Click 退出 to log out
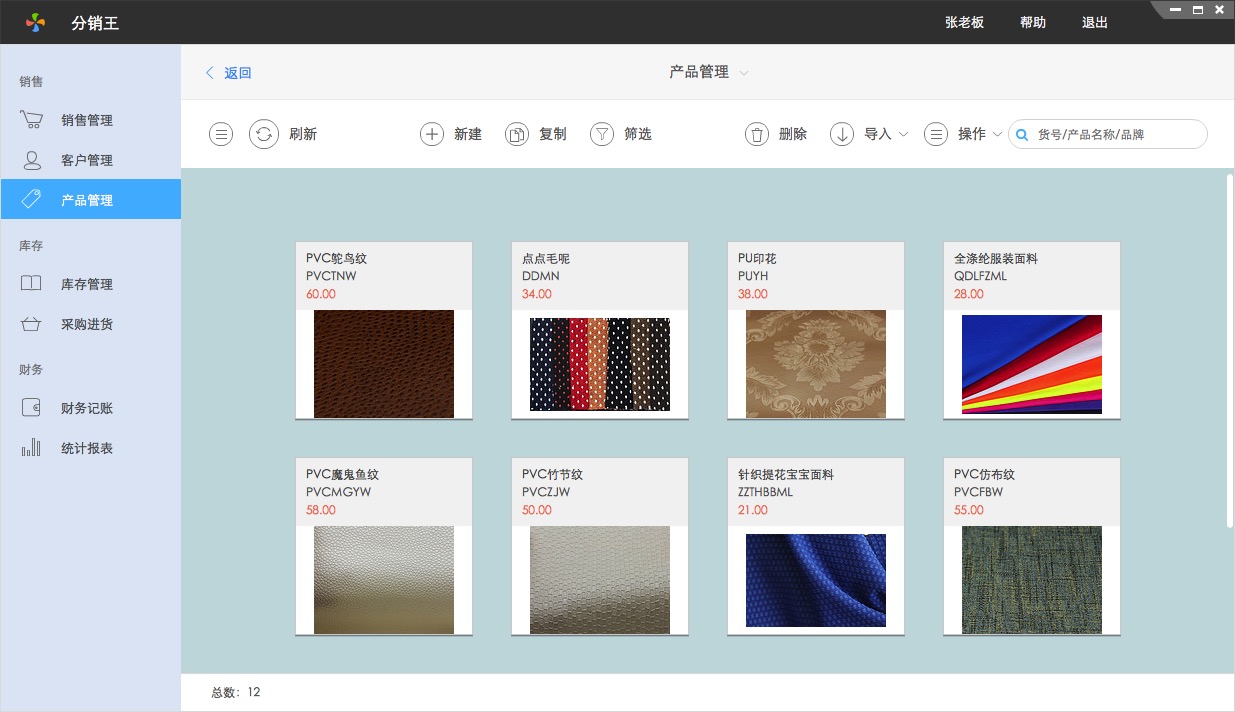This screenshot has width=1235, height=712. (x=1095, y=22)
